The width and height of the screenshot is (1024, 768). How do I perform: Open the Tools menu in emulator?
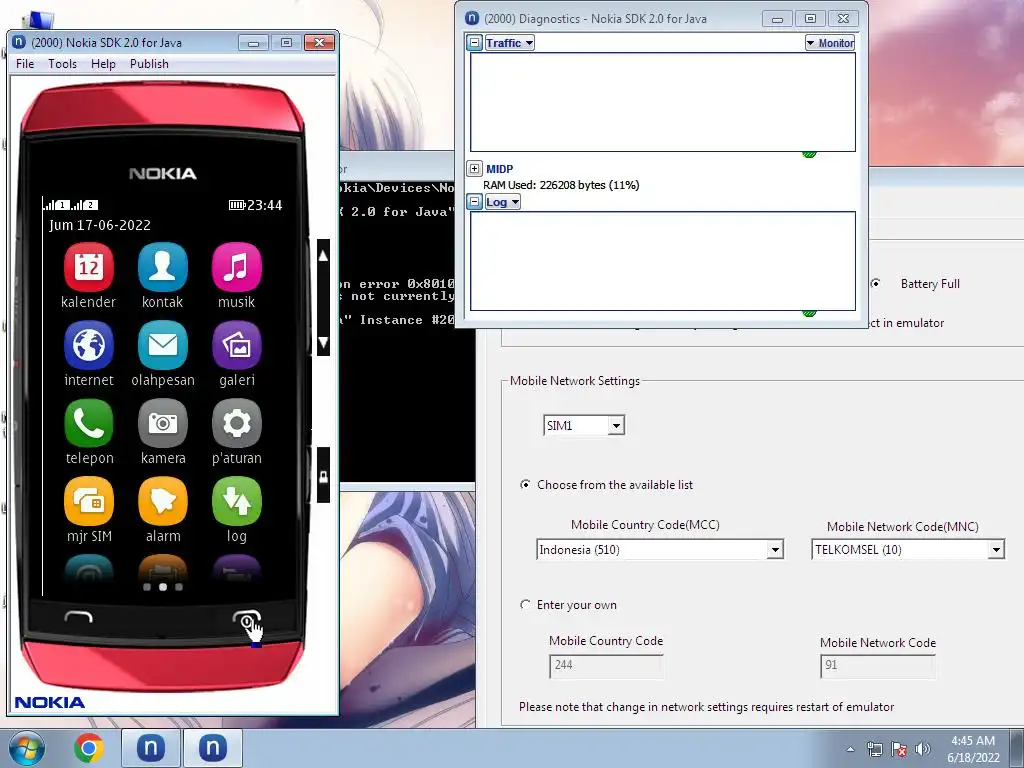click(62, 64)
